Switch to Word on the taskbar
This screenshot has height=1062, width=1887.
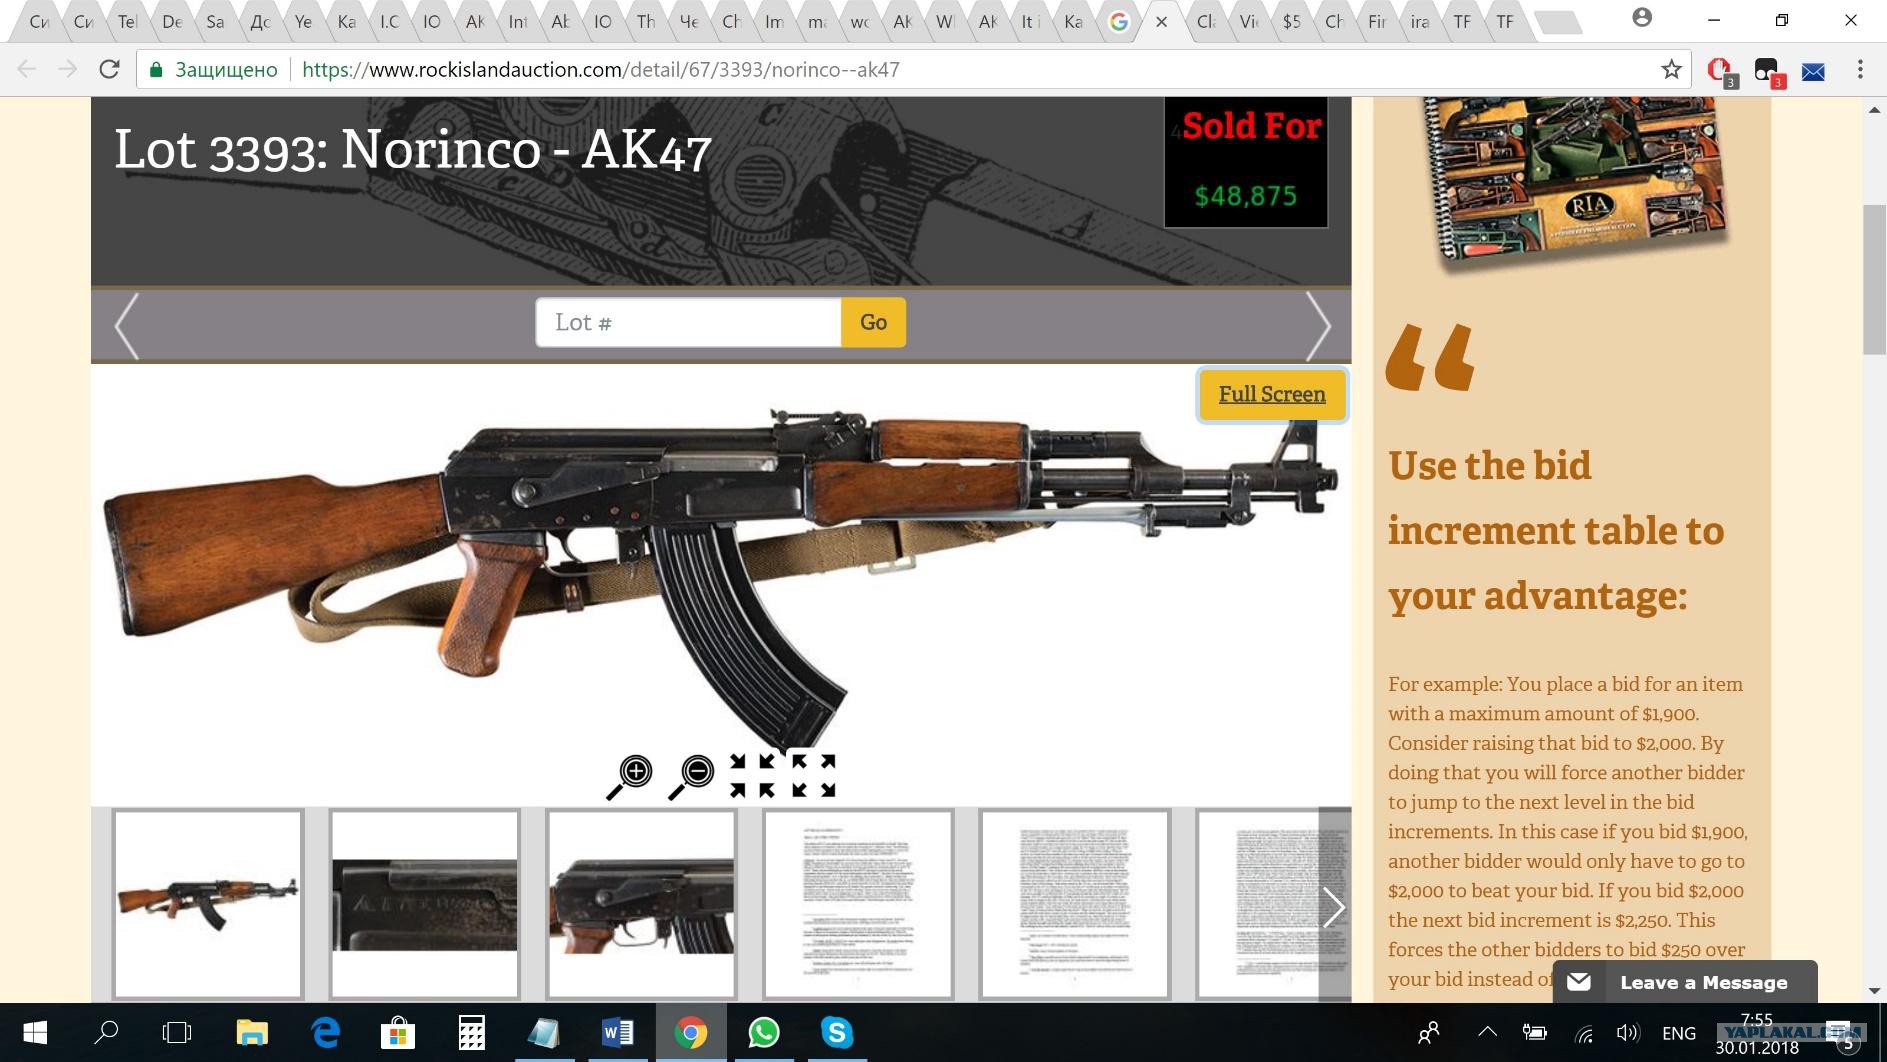pyautogui.click(x=617, y=1032)
